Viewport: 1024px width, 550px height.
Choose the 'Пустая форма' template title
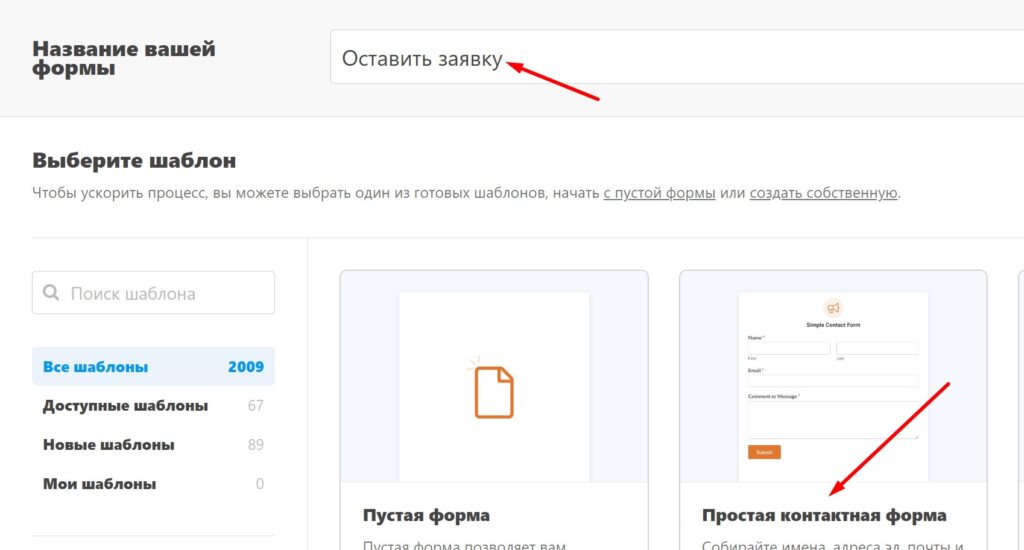(426, 515)
